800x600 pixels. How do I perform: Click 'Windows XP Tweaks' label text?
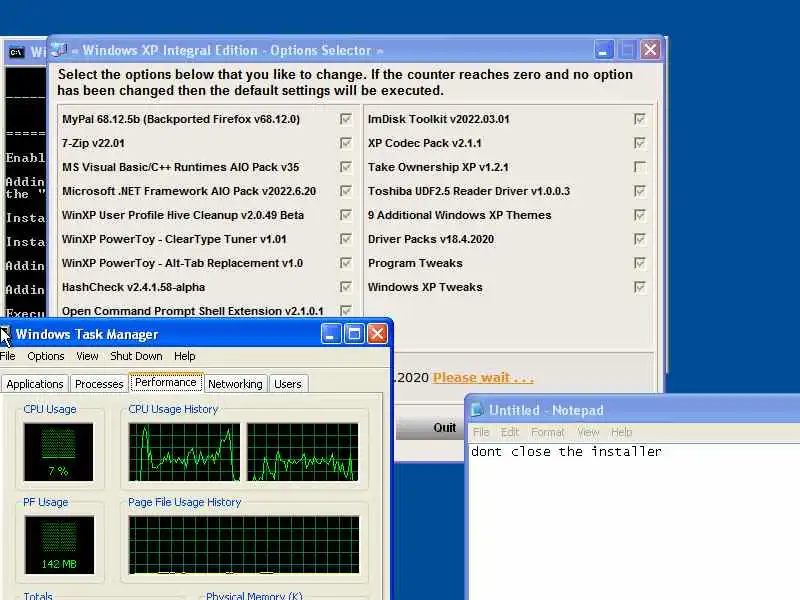tap(425, 287)
